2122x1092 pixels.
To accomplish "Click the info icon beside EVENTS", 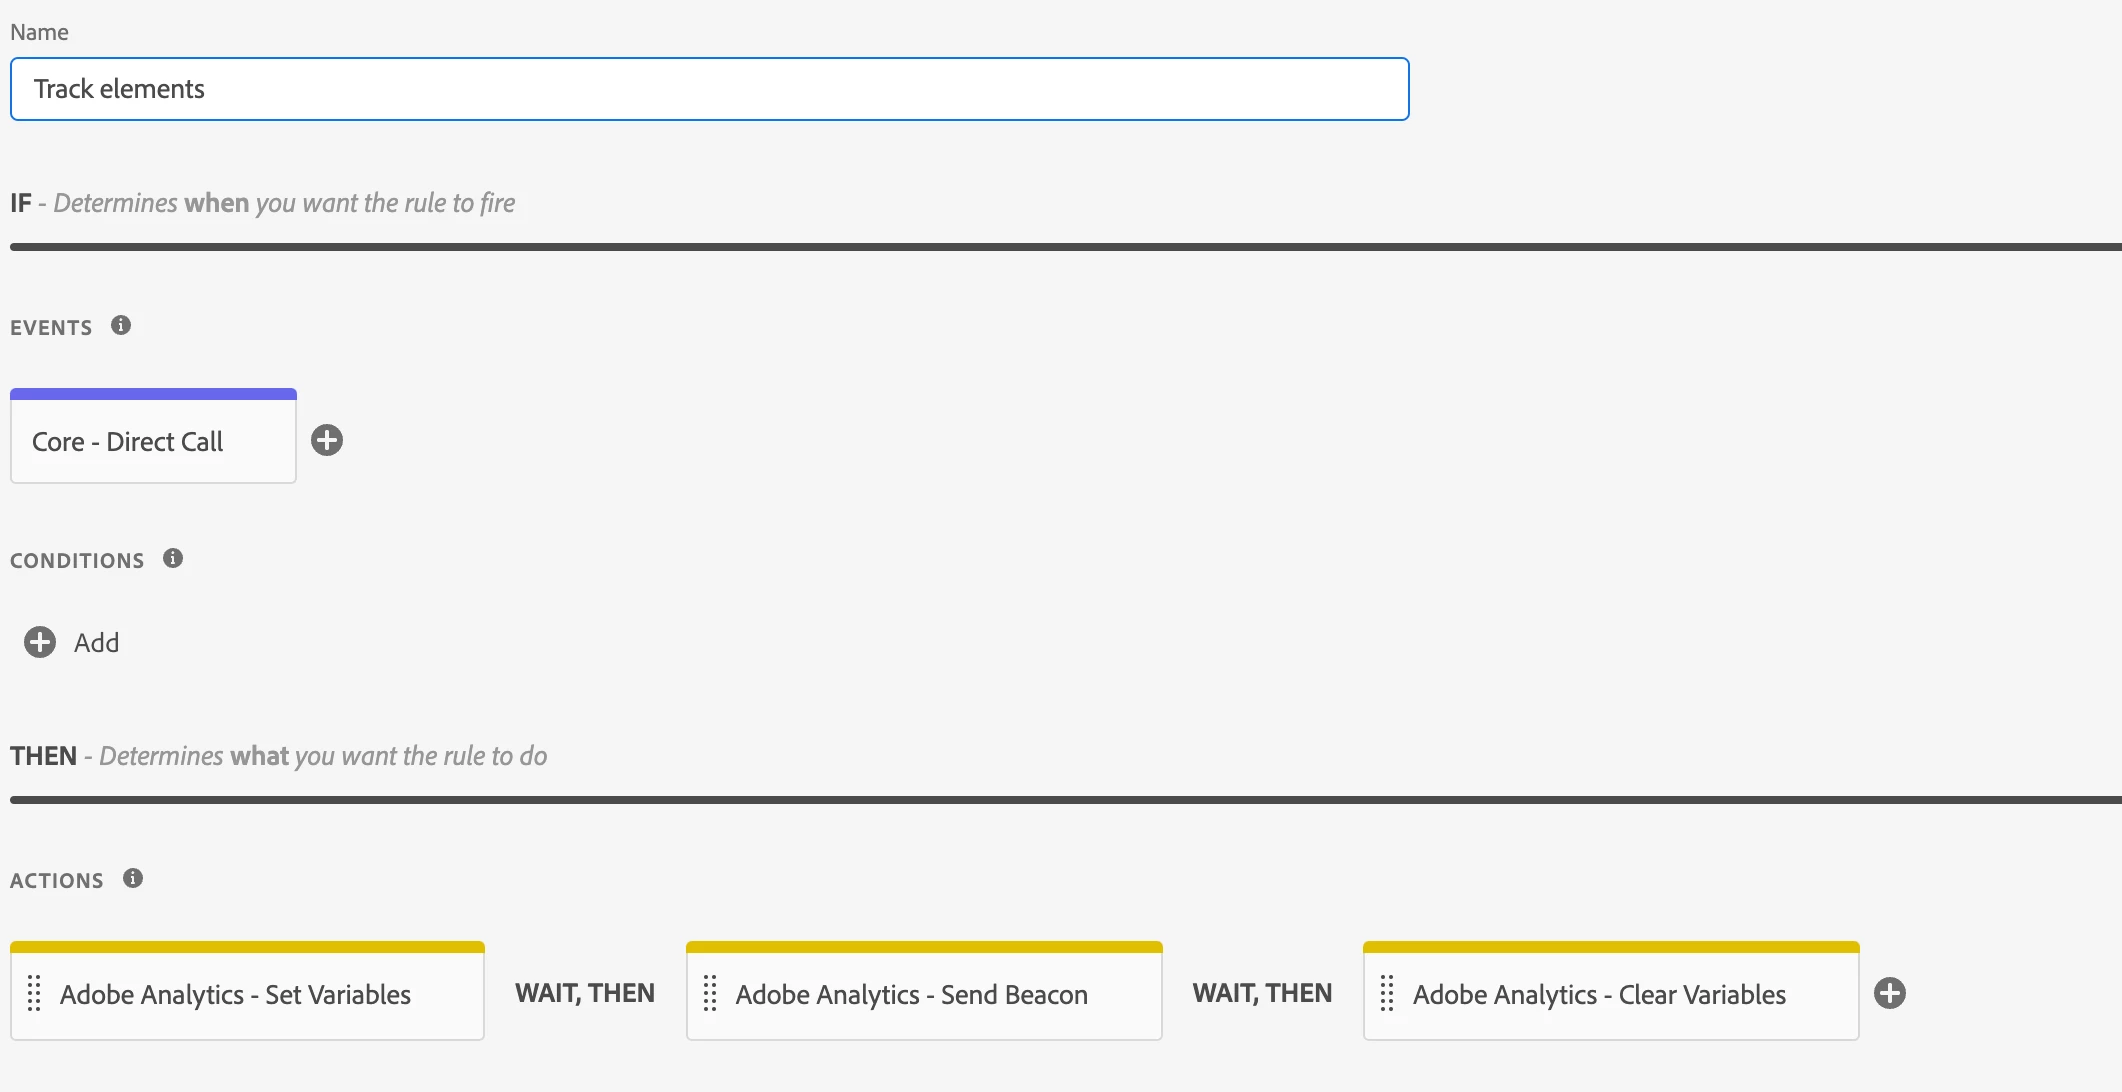I will coord(121,326).
